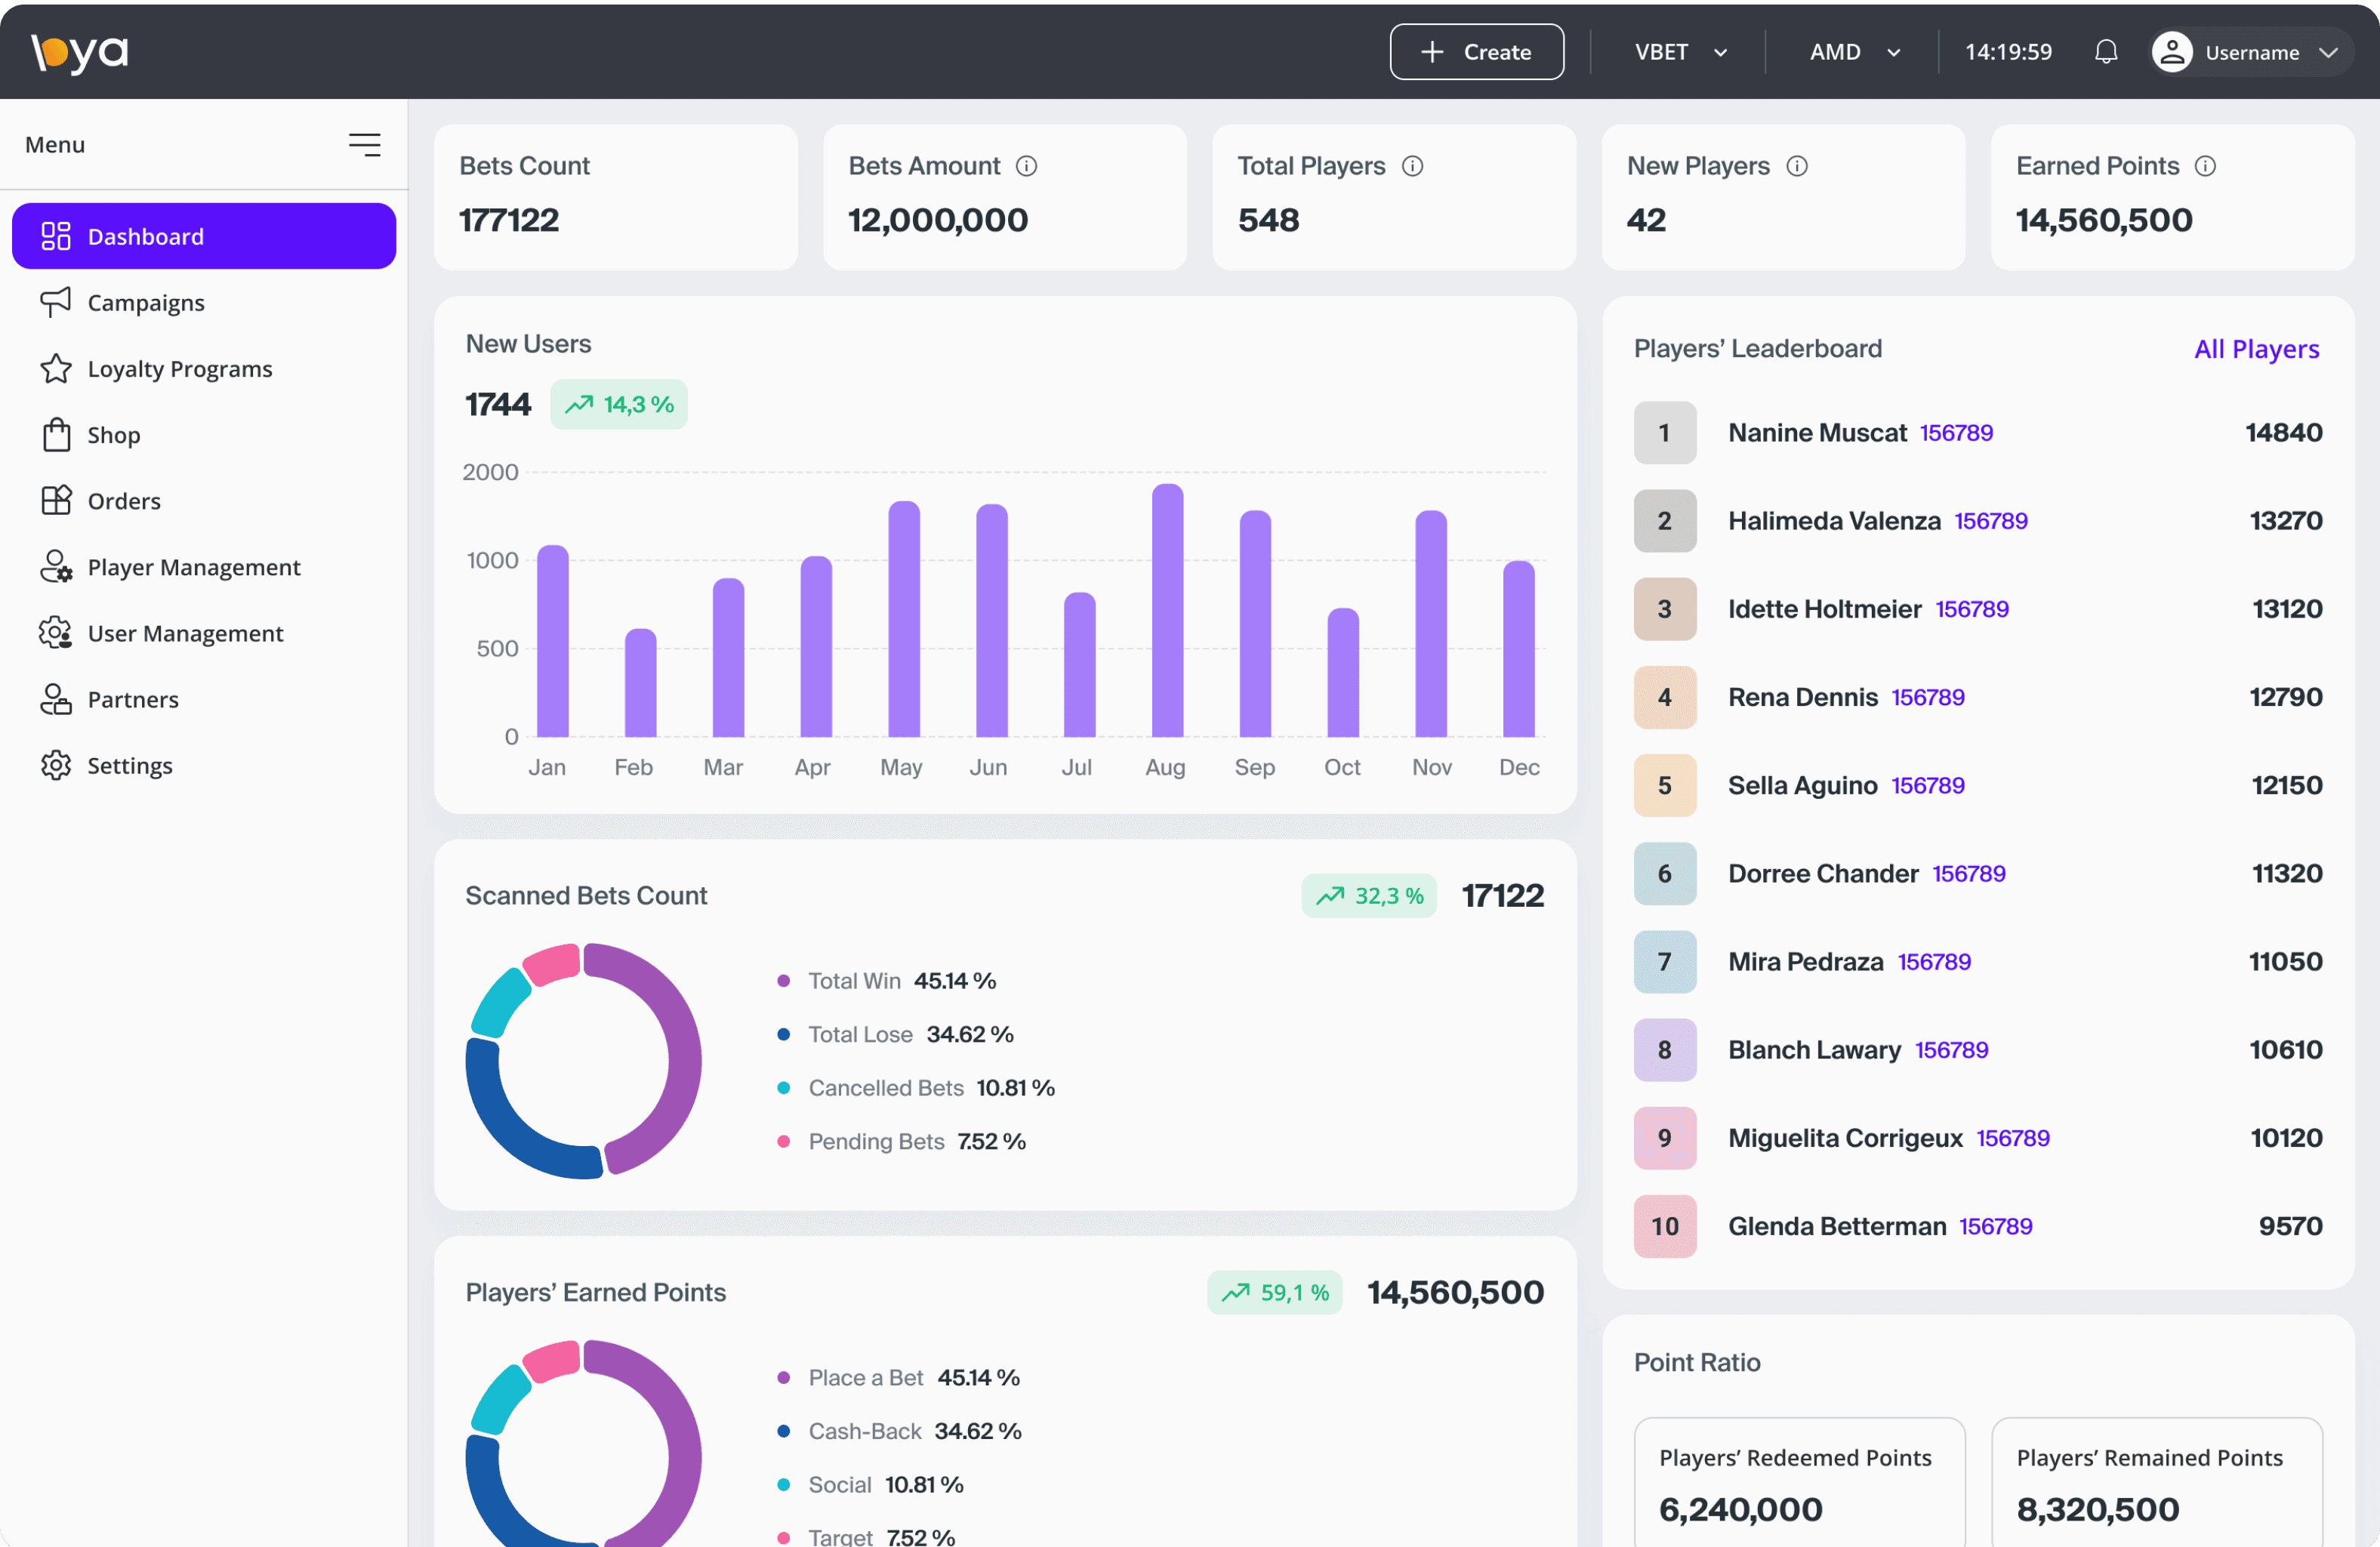Click the user avatar icon
The width and height of the screenshot is (2380, 1547).
[x=2172, y=52]
